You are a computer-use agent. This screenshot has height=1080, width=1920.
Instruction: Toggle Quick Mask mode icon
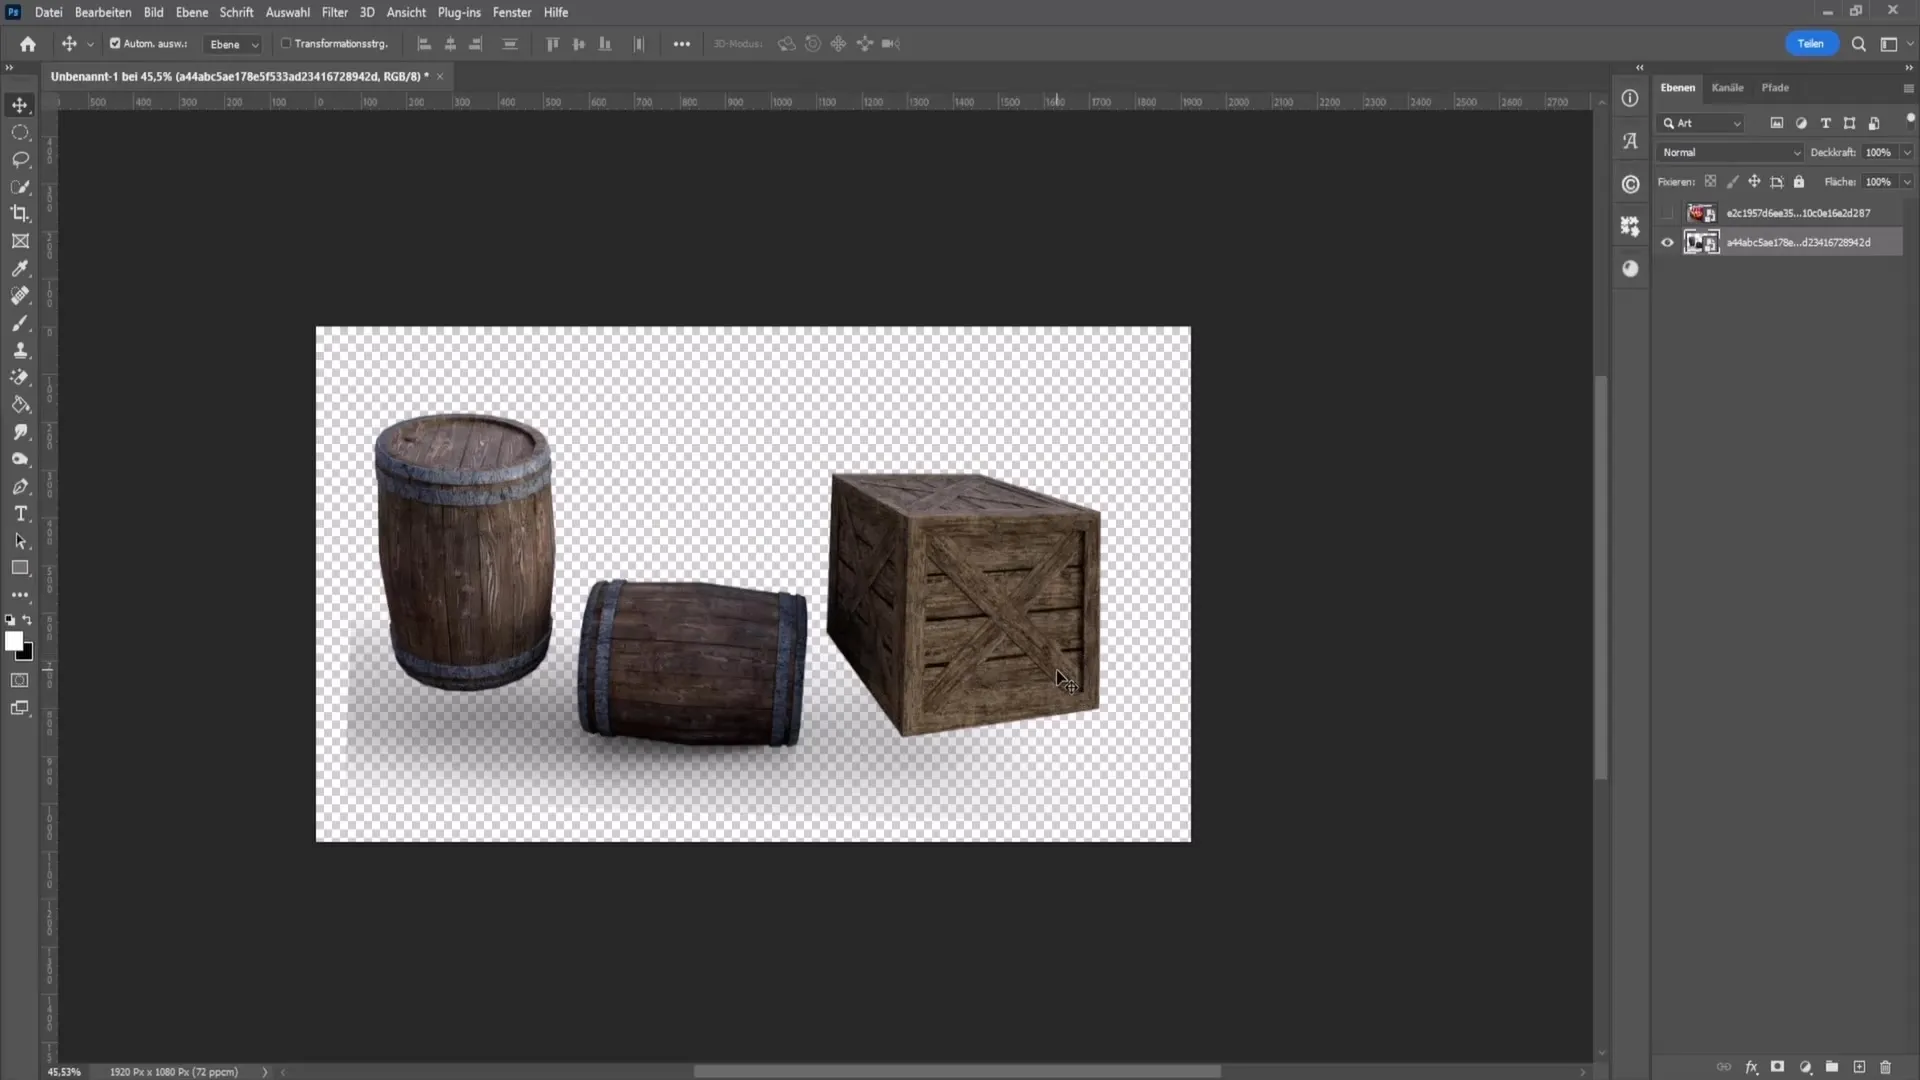[20, 680]
